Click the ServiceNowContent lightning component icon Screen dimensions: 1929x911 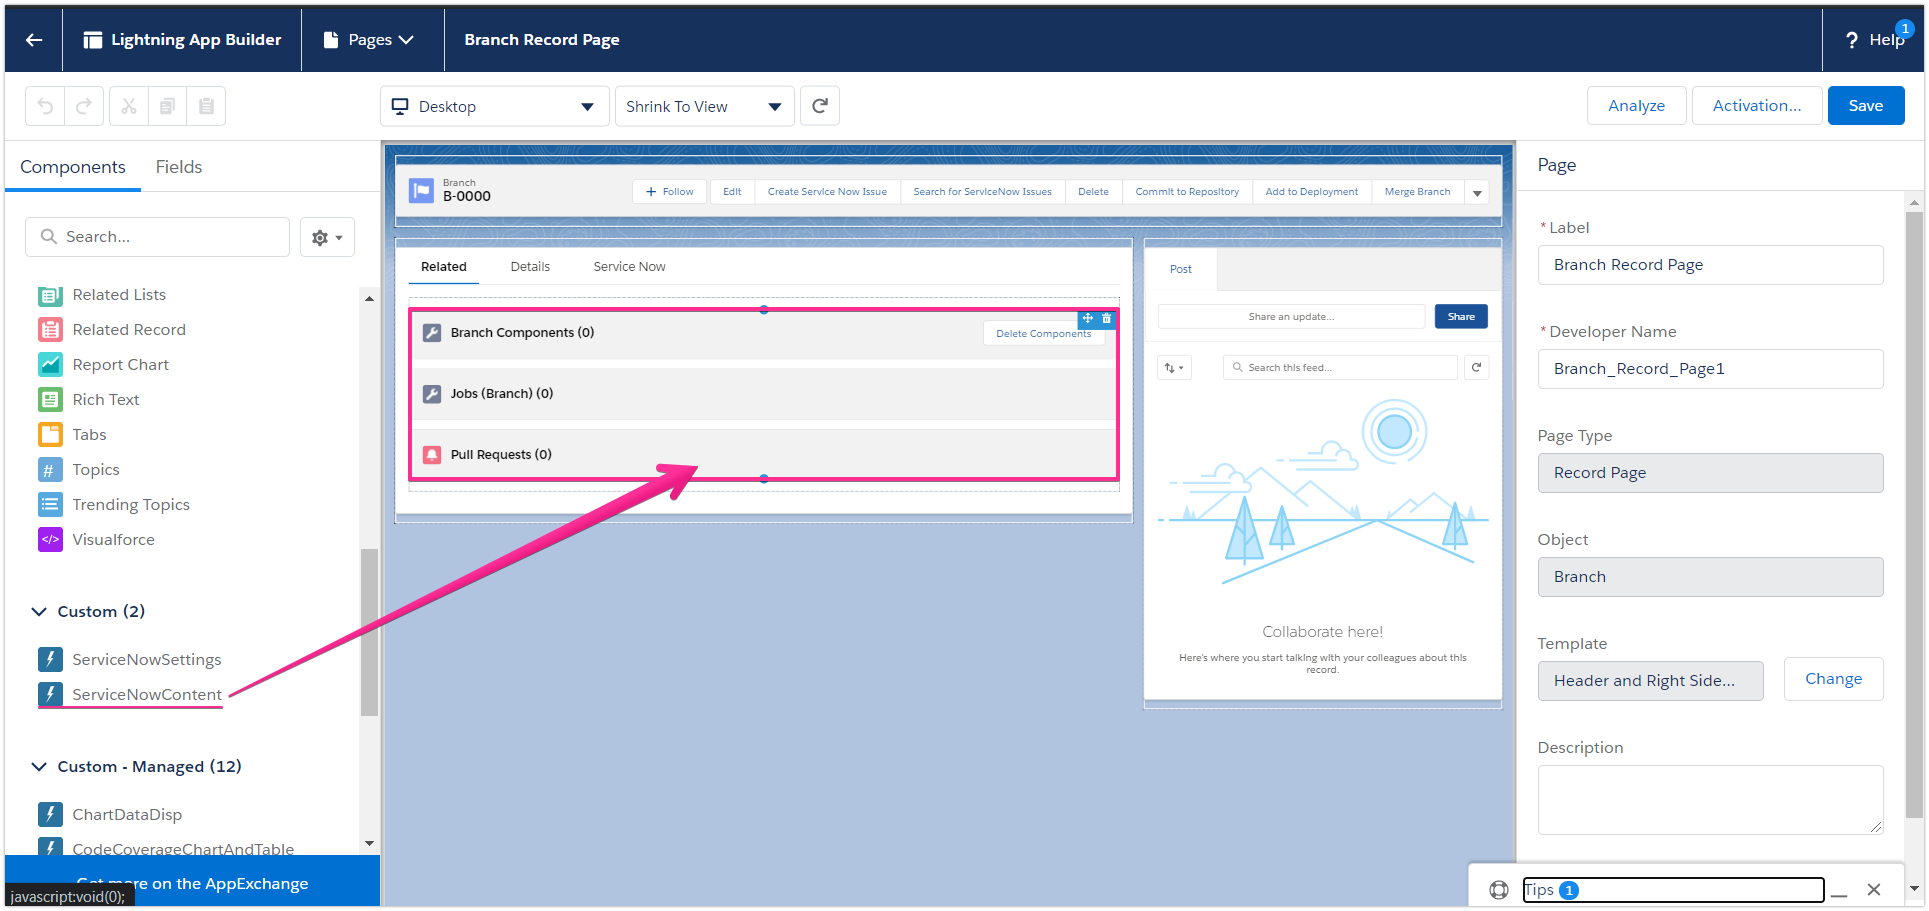click(x=50, y=694)
